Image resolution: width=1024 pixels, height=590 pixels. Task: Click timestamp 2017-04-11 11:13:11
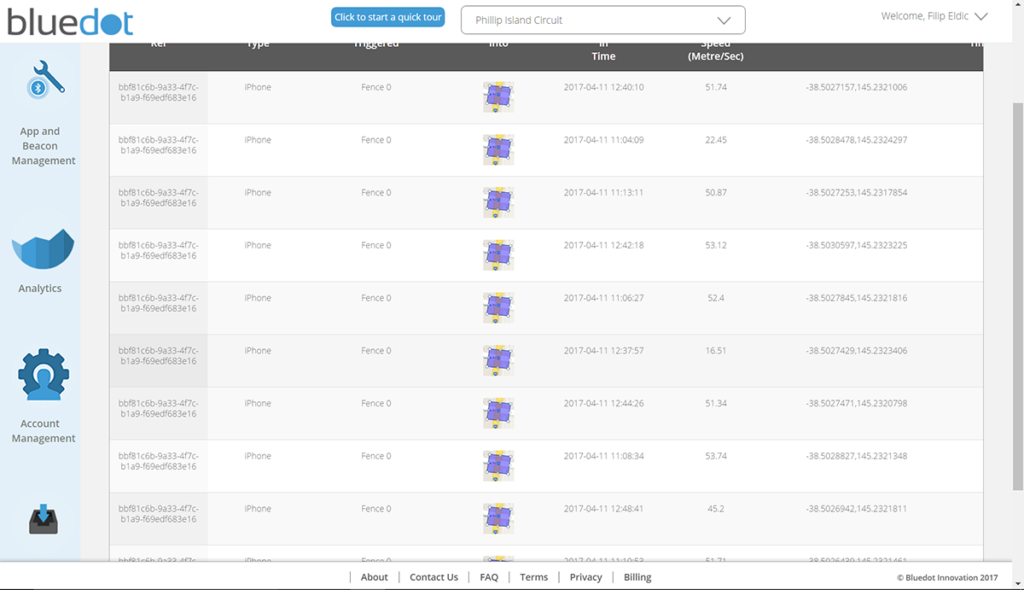click(x=603, y=193)
